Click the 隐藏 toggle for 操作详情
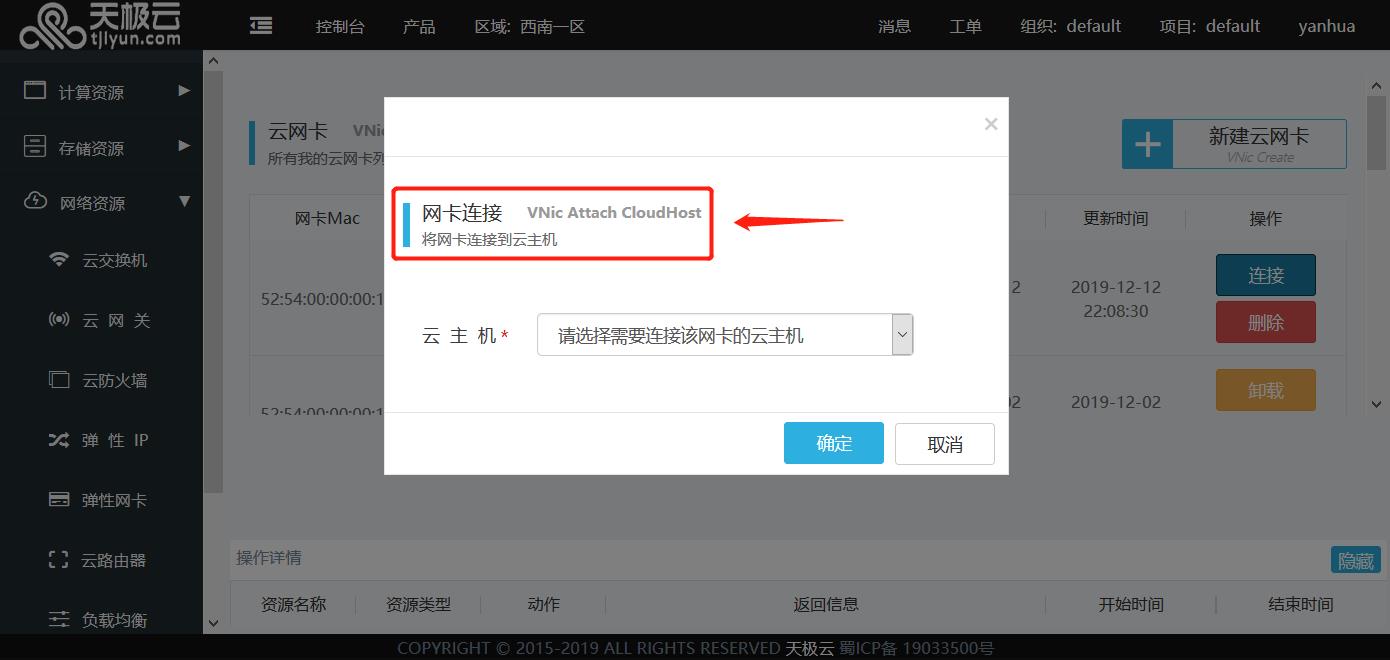1390x660 pixels. point(1356,560)
